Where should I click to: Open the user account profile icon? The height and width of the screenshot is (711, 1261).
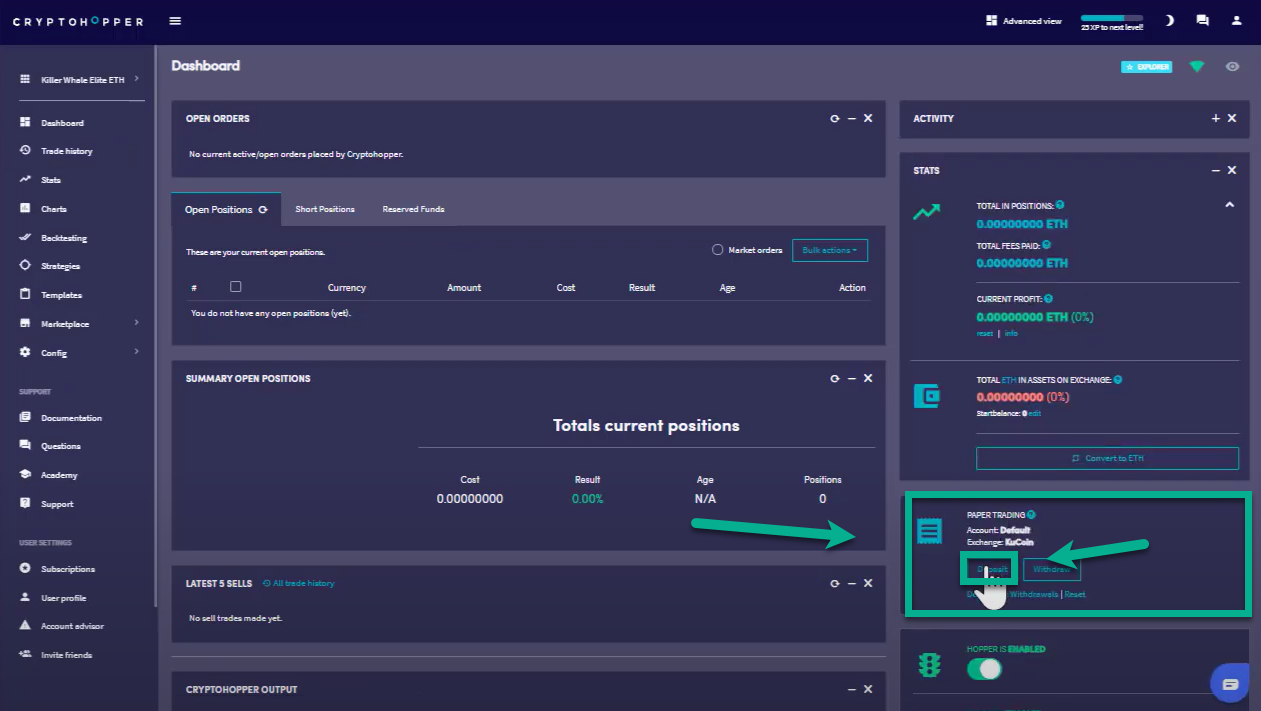[1236, 21]
